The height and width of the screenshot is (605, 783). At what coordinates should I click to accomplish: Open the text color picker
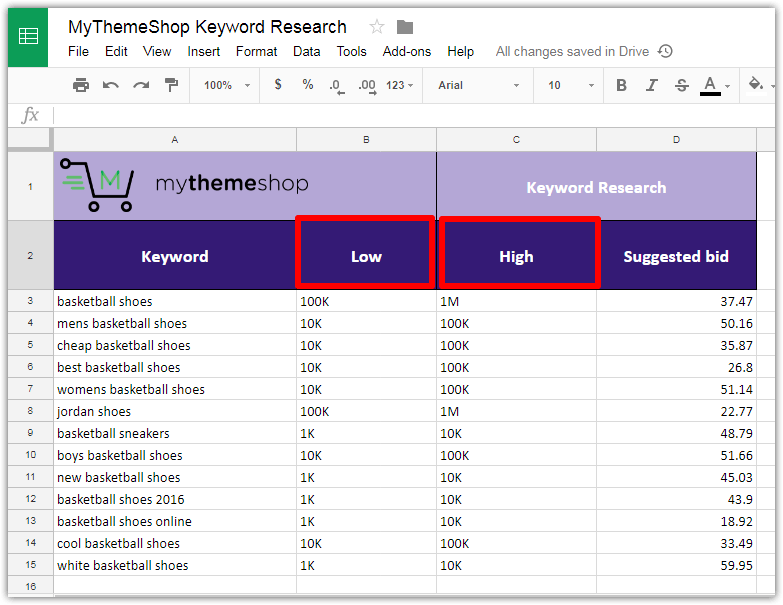(714, 86)
